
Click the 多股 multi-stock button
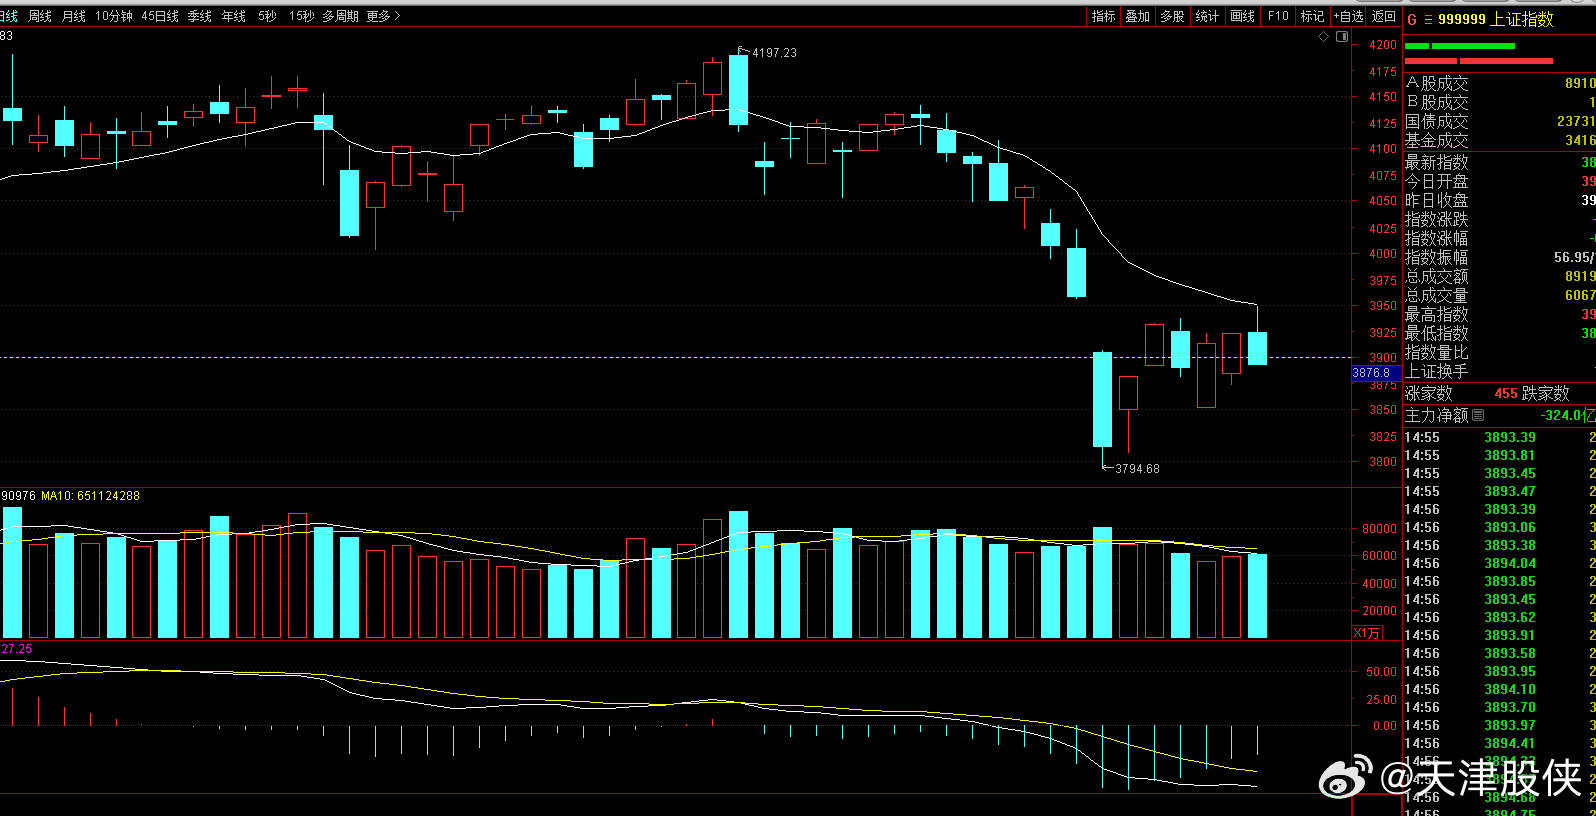click(x=1173, y=16)
